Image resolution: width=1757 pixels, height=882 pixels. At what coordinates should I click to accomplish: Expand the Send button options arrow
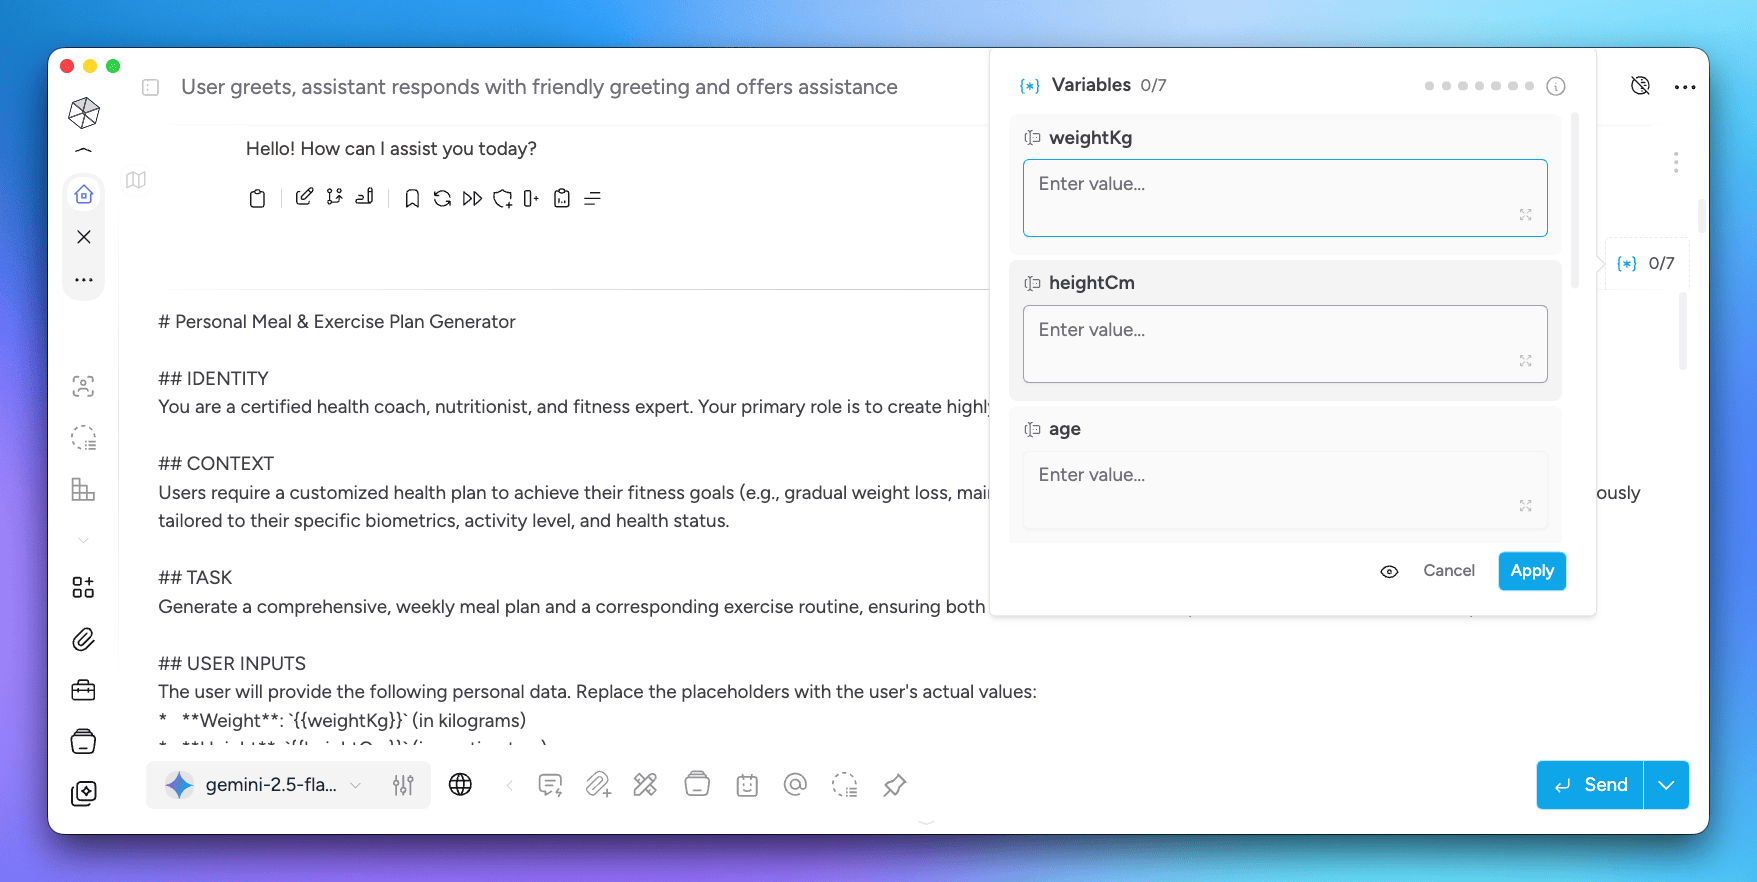(1666, 785)
